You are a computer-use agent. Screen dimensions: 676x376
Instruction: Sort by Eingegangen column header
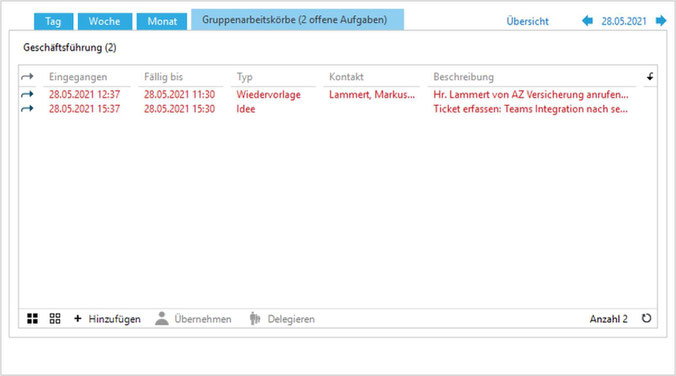(x=78, y=77)
